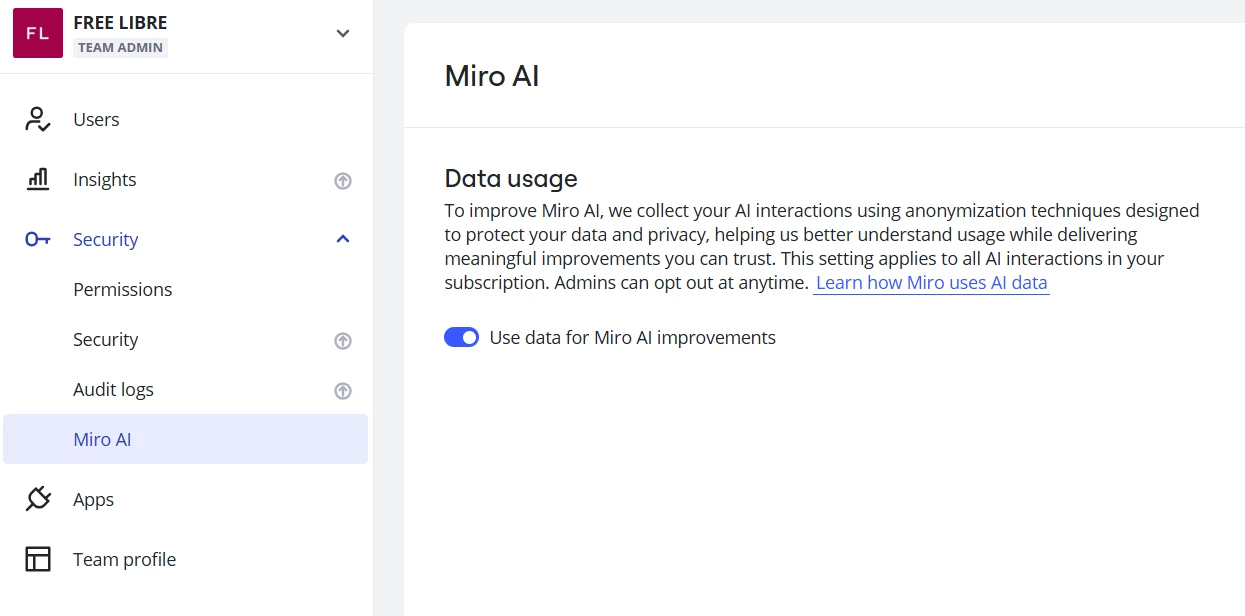
Task: Click the Team profile layout icon
Action: coord(38,559)
